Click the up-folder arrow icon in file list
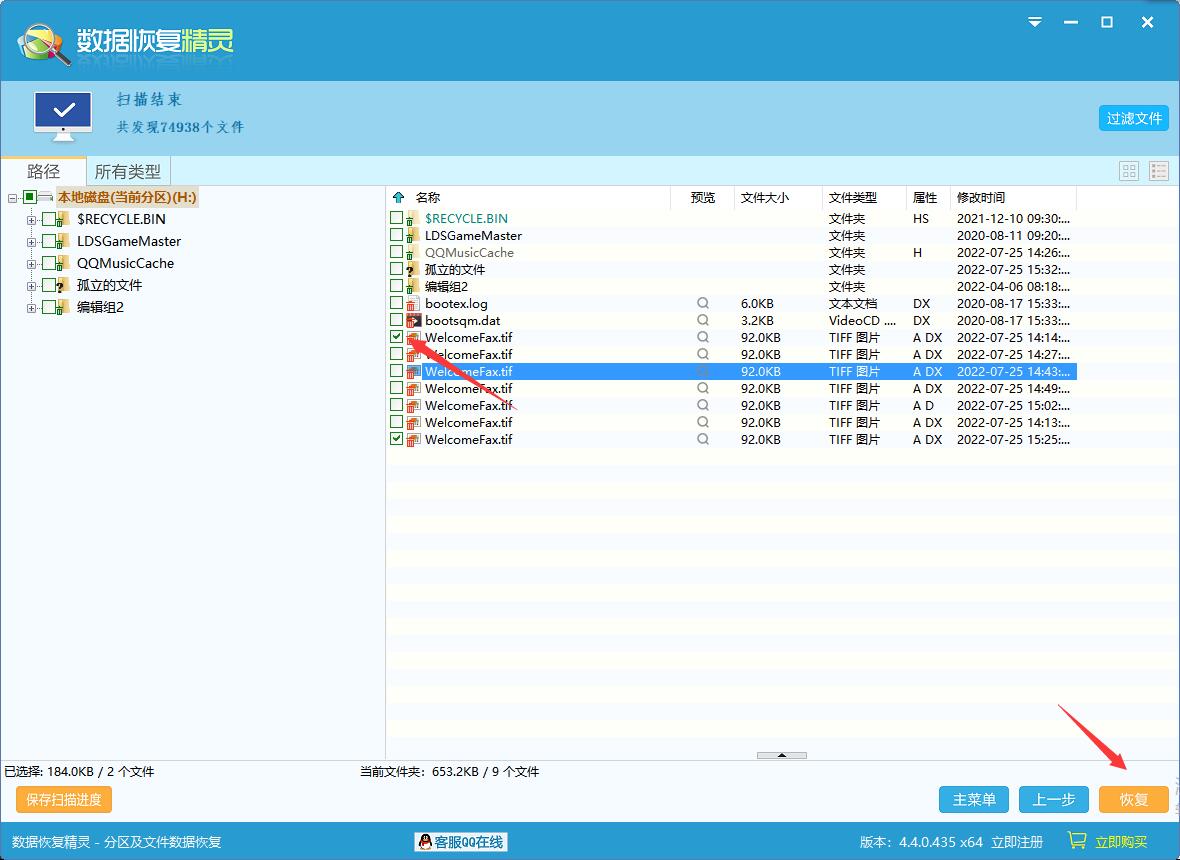Viewport: 1180px width, 860px height. point(399,198)
